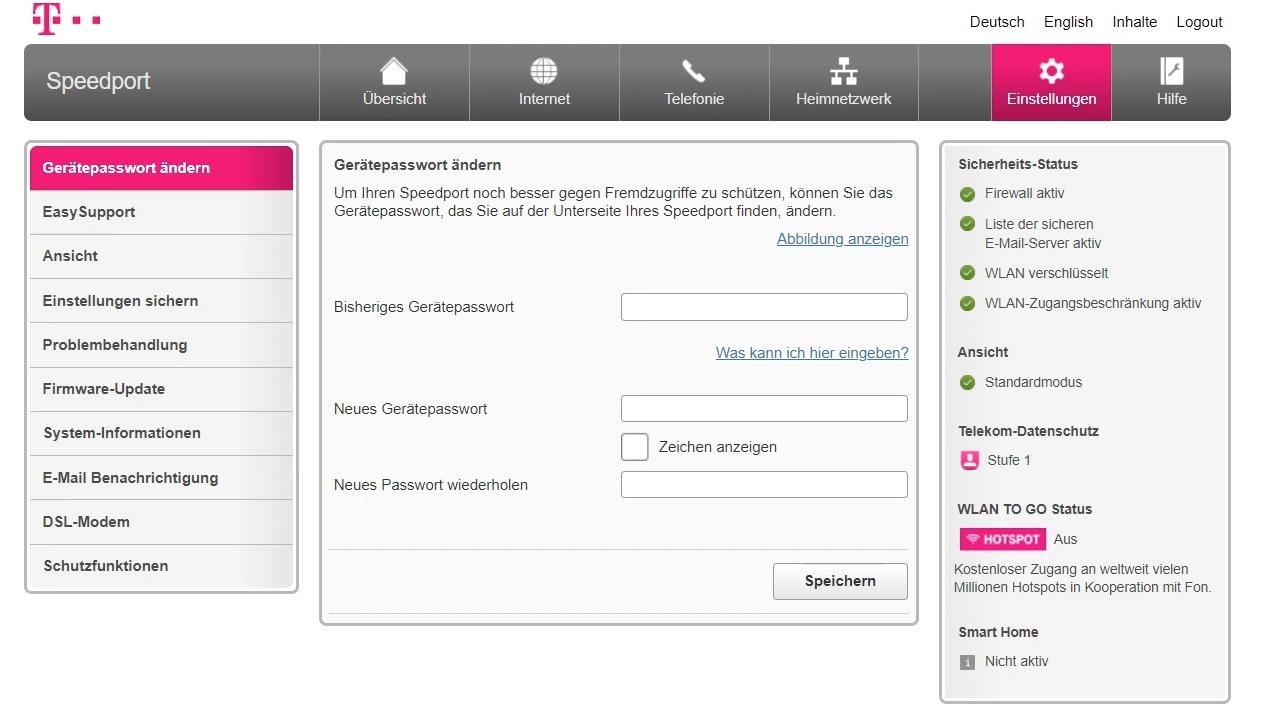Open System-Informationen in the sidebar
Screen dimensions: 1277x718
point(161,433)
